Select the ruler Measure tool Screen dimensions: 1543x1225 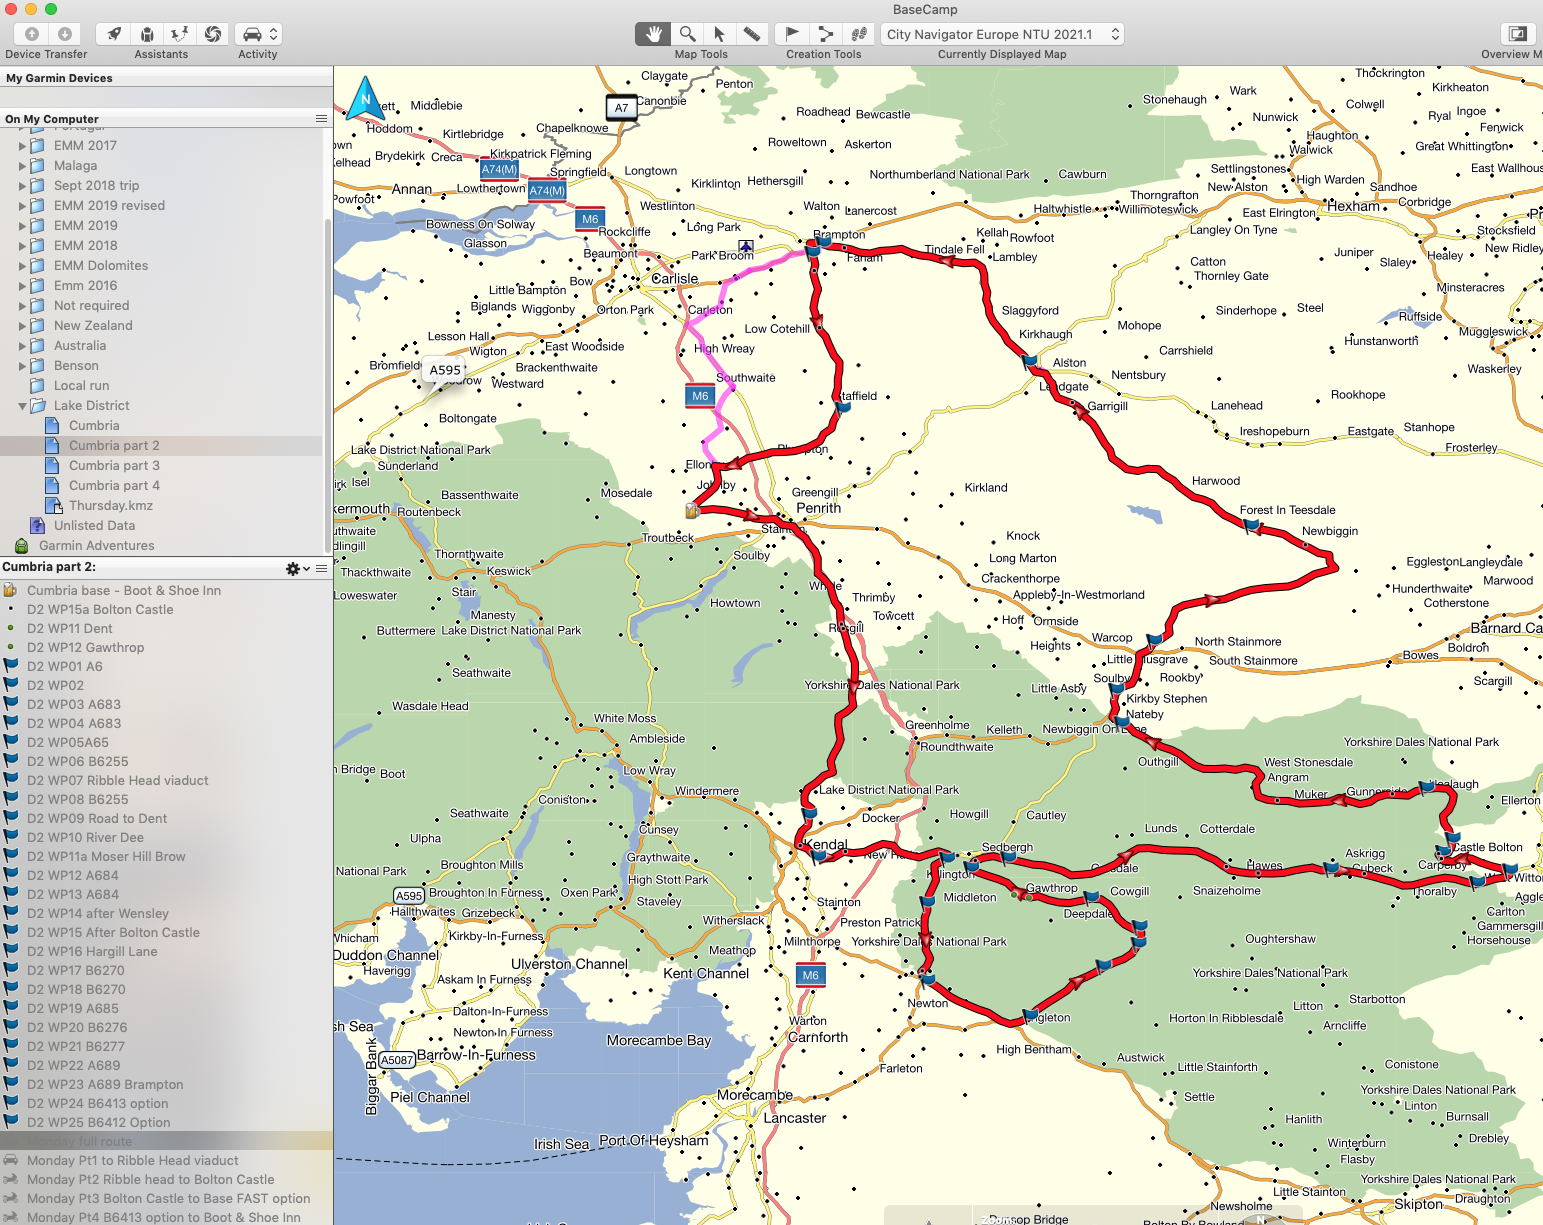(752, 34)
